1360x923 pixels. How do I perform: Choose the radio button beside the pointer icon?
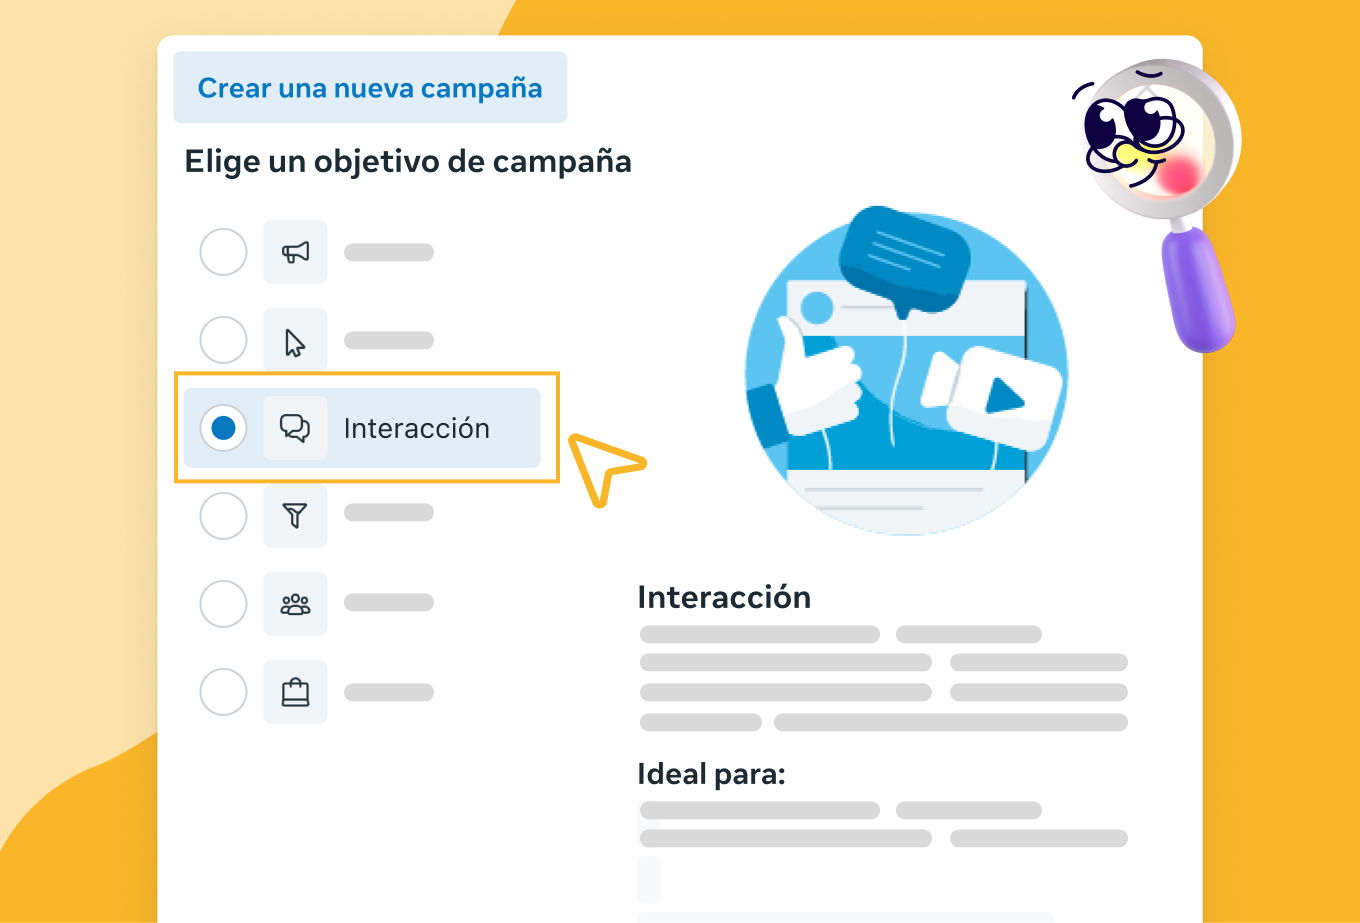[223, 341]
